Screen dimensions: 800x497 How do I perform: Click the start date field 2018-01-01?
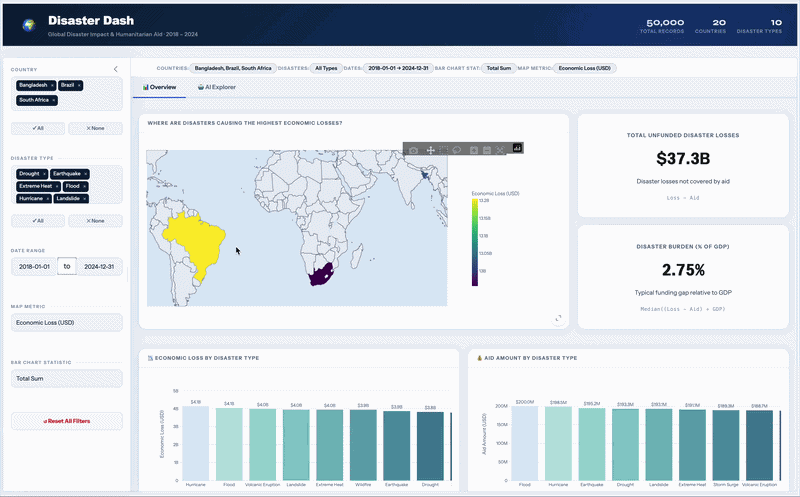pos(34,267)
